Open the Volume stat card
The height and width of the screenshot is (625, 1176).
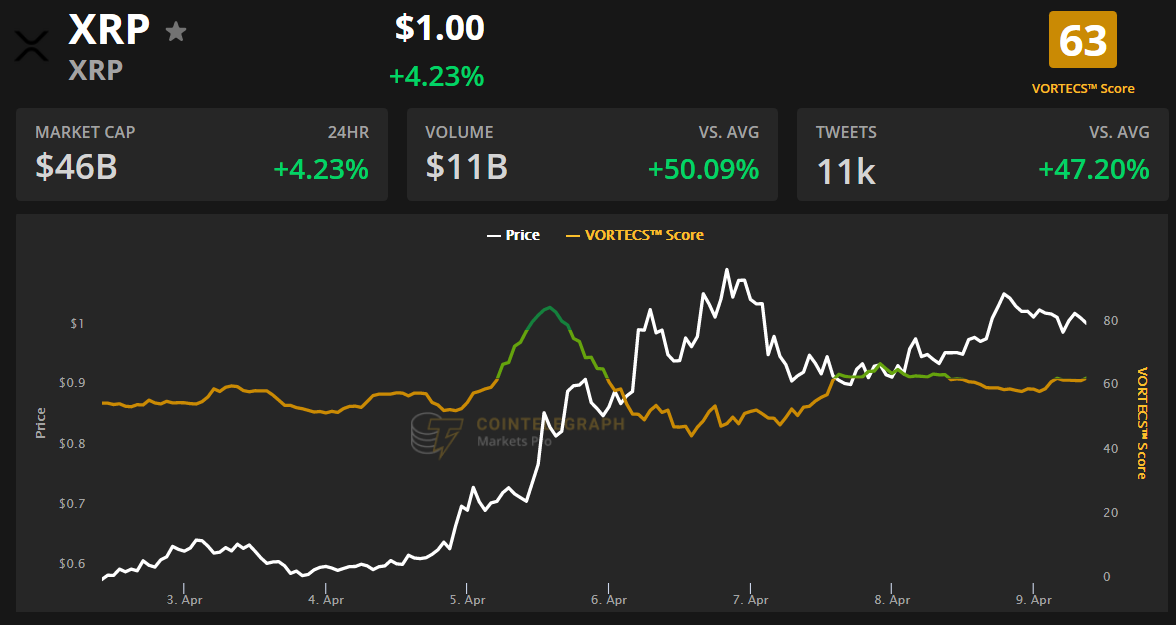coord(592,154)
